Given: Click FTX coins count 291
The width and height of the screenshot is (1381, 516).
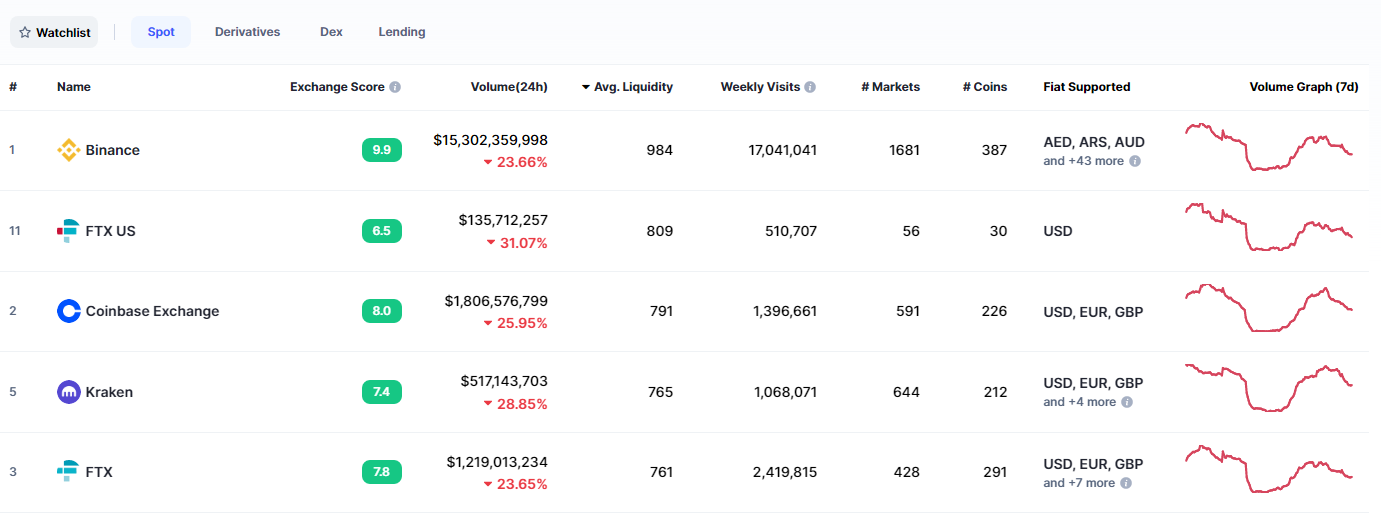Looking at the screenshot, I should tap(995, 472).
